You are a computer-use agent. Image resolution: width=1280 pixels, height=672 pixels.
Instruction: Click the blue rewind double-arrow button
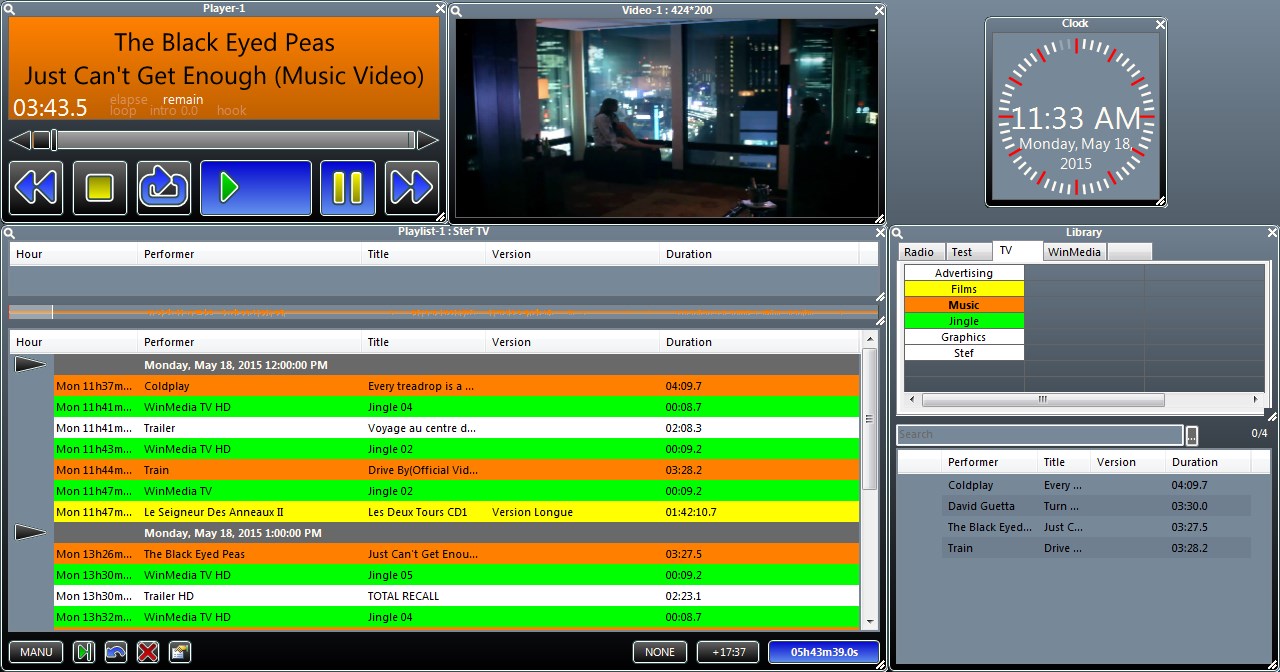pos(37,188)
